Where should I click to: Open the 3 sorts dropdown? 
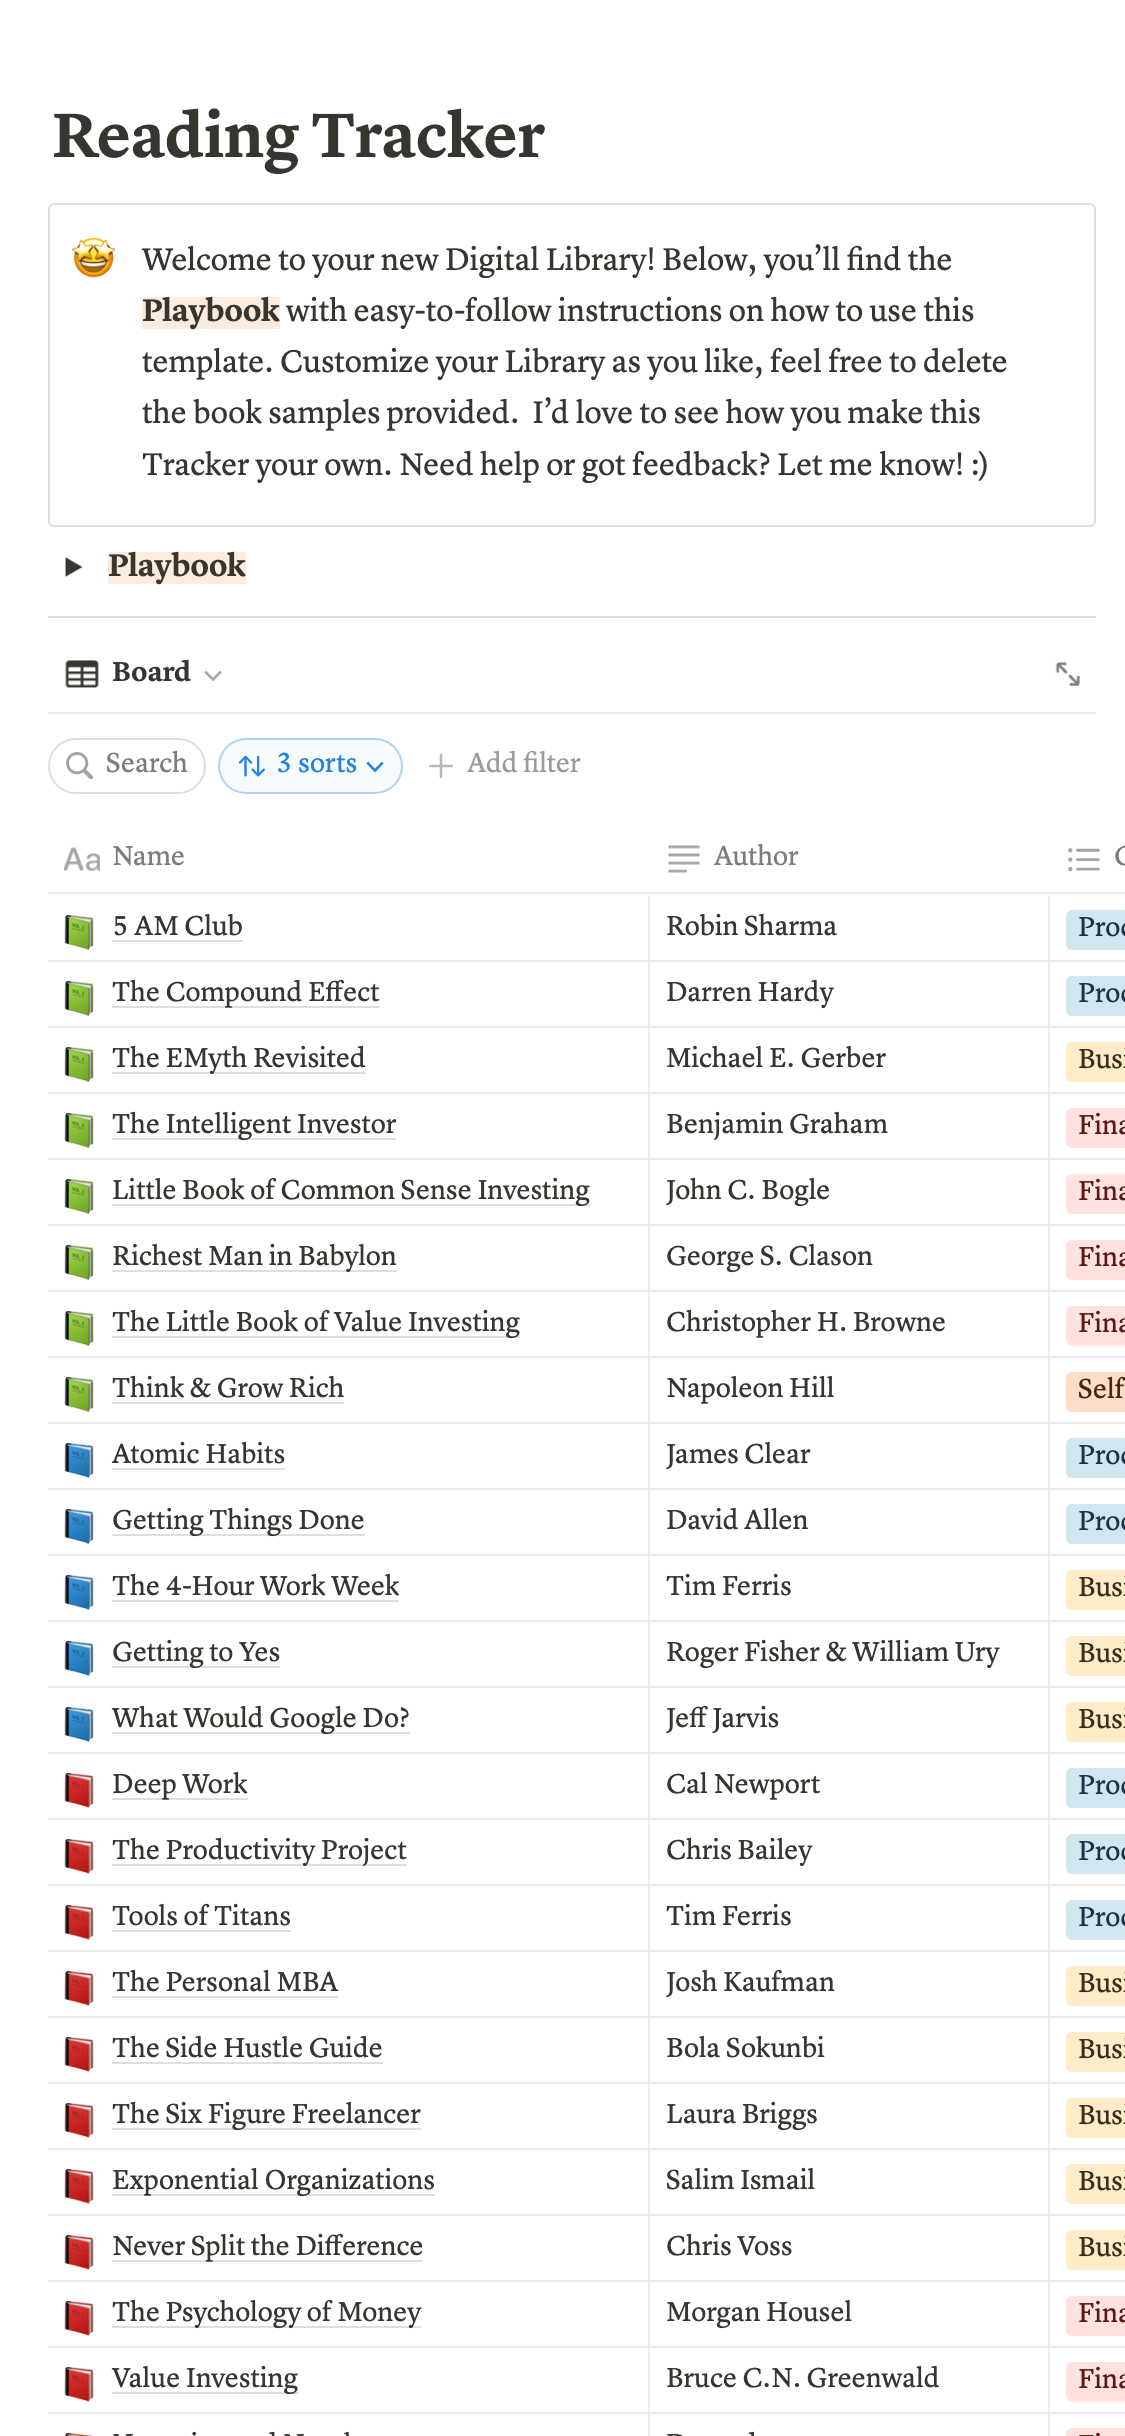[310, 765]
